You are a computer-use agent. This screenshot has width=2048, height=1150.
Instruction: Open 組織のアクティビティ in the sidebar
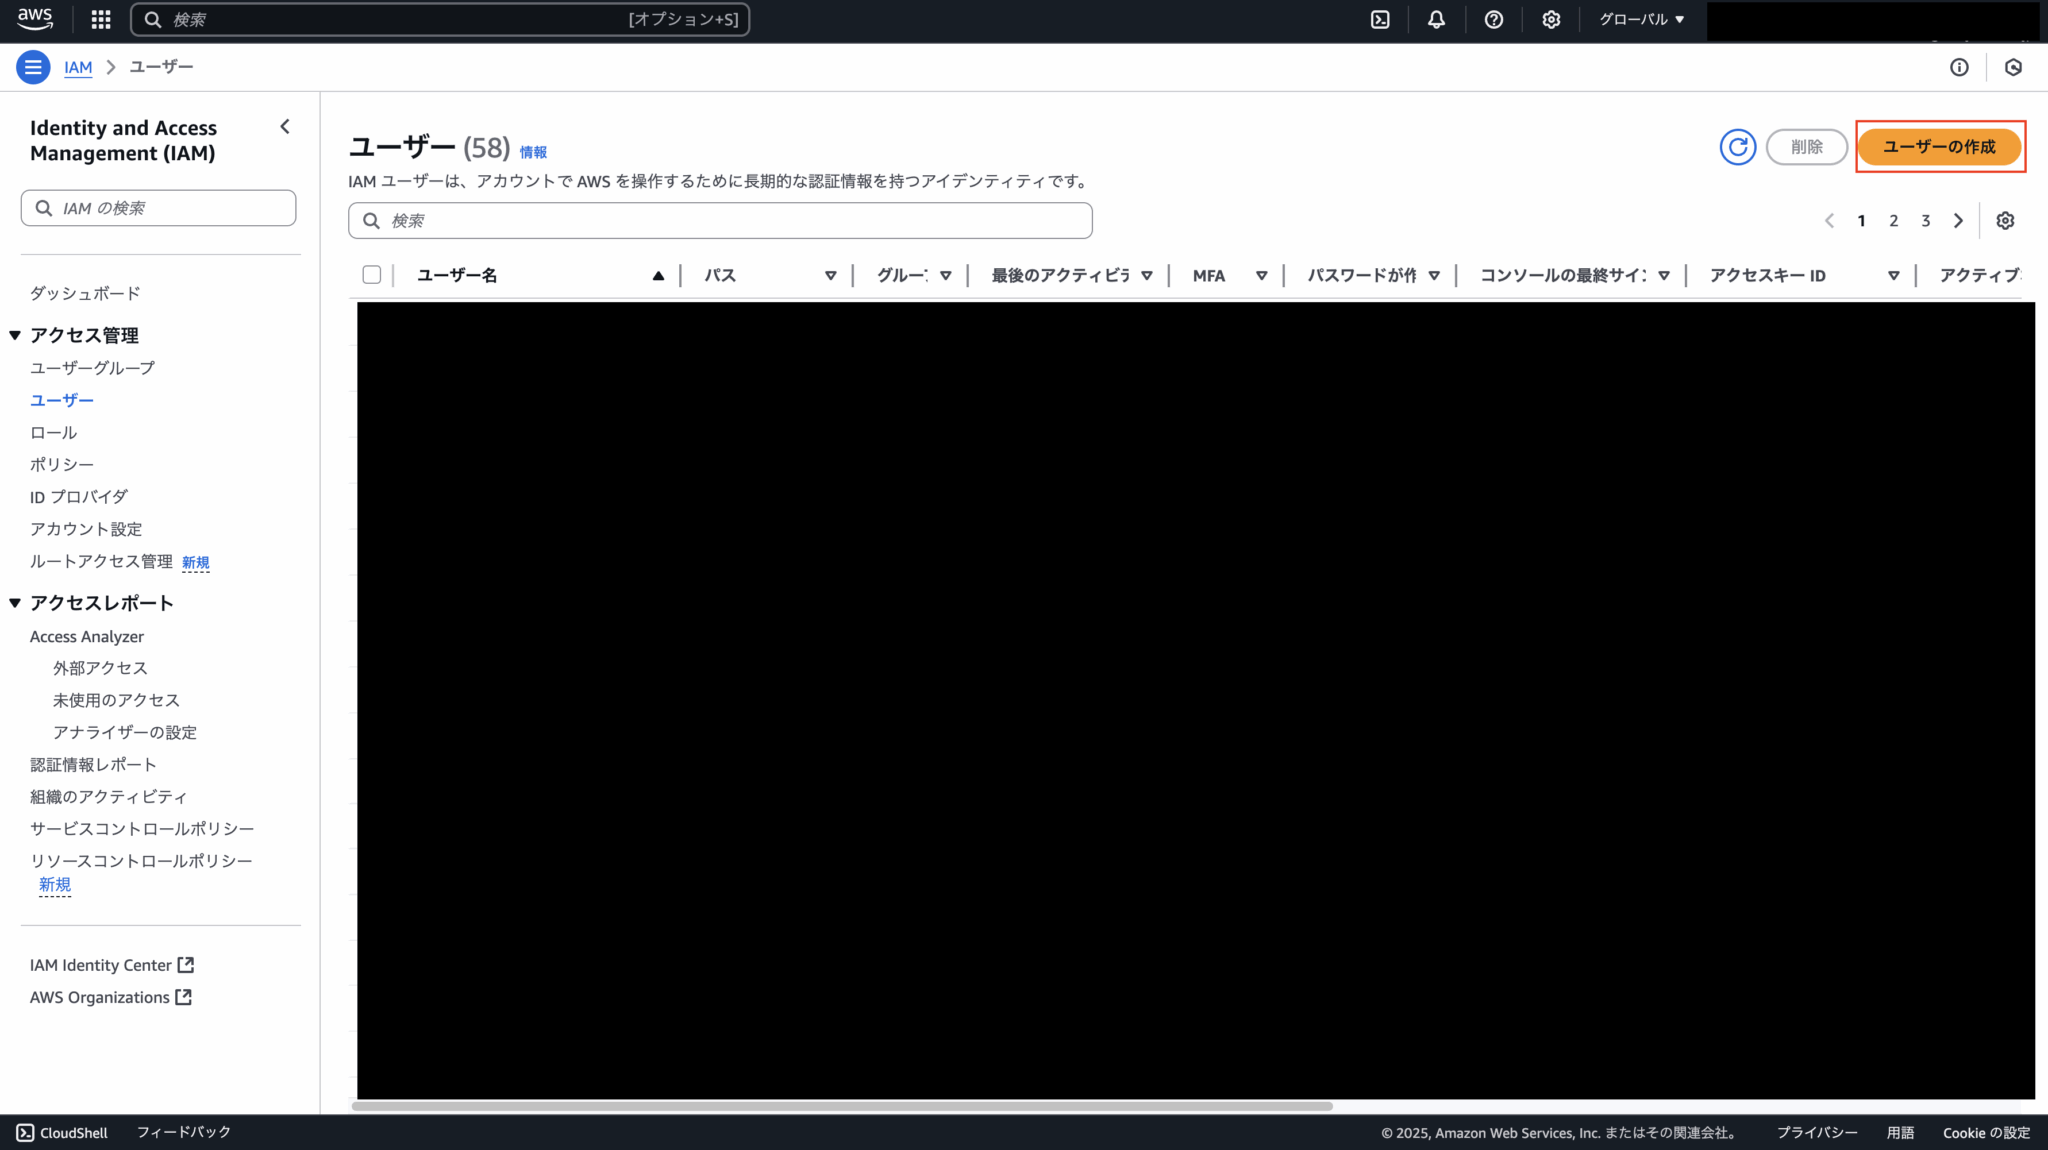click(108, 797)
